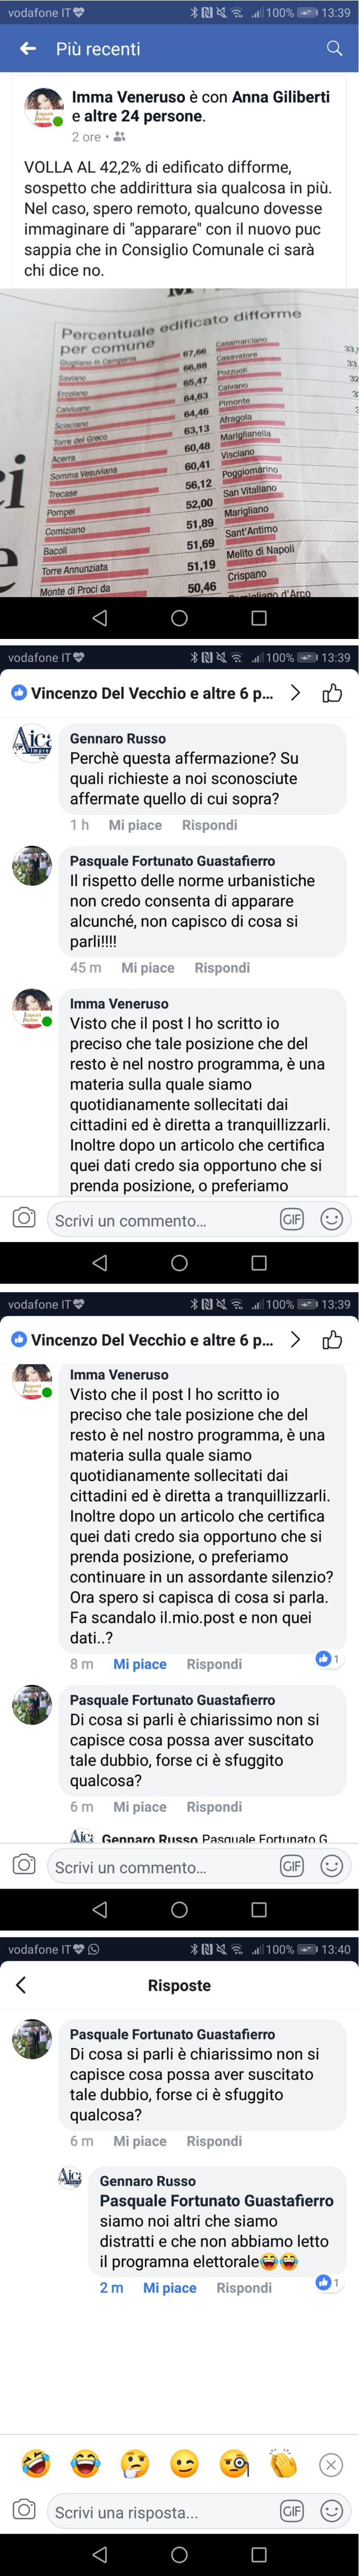Viewport: 359px width, 2576px height.
Task: Open Anna Giliberti's profile link
Action: (281, 97)
